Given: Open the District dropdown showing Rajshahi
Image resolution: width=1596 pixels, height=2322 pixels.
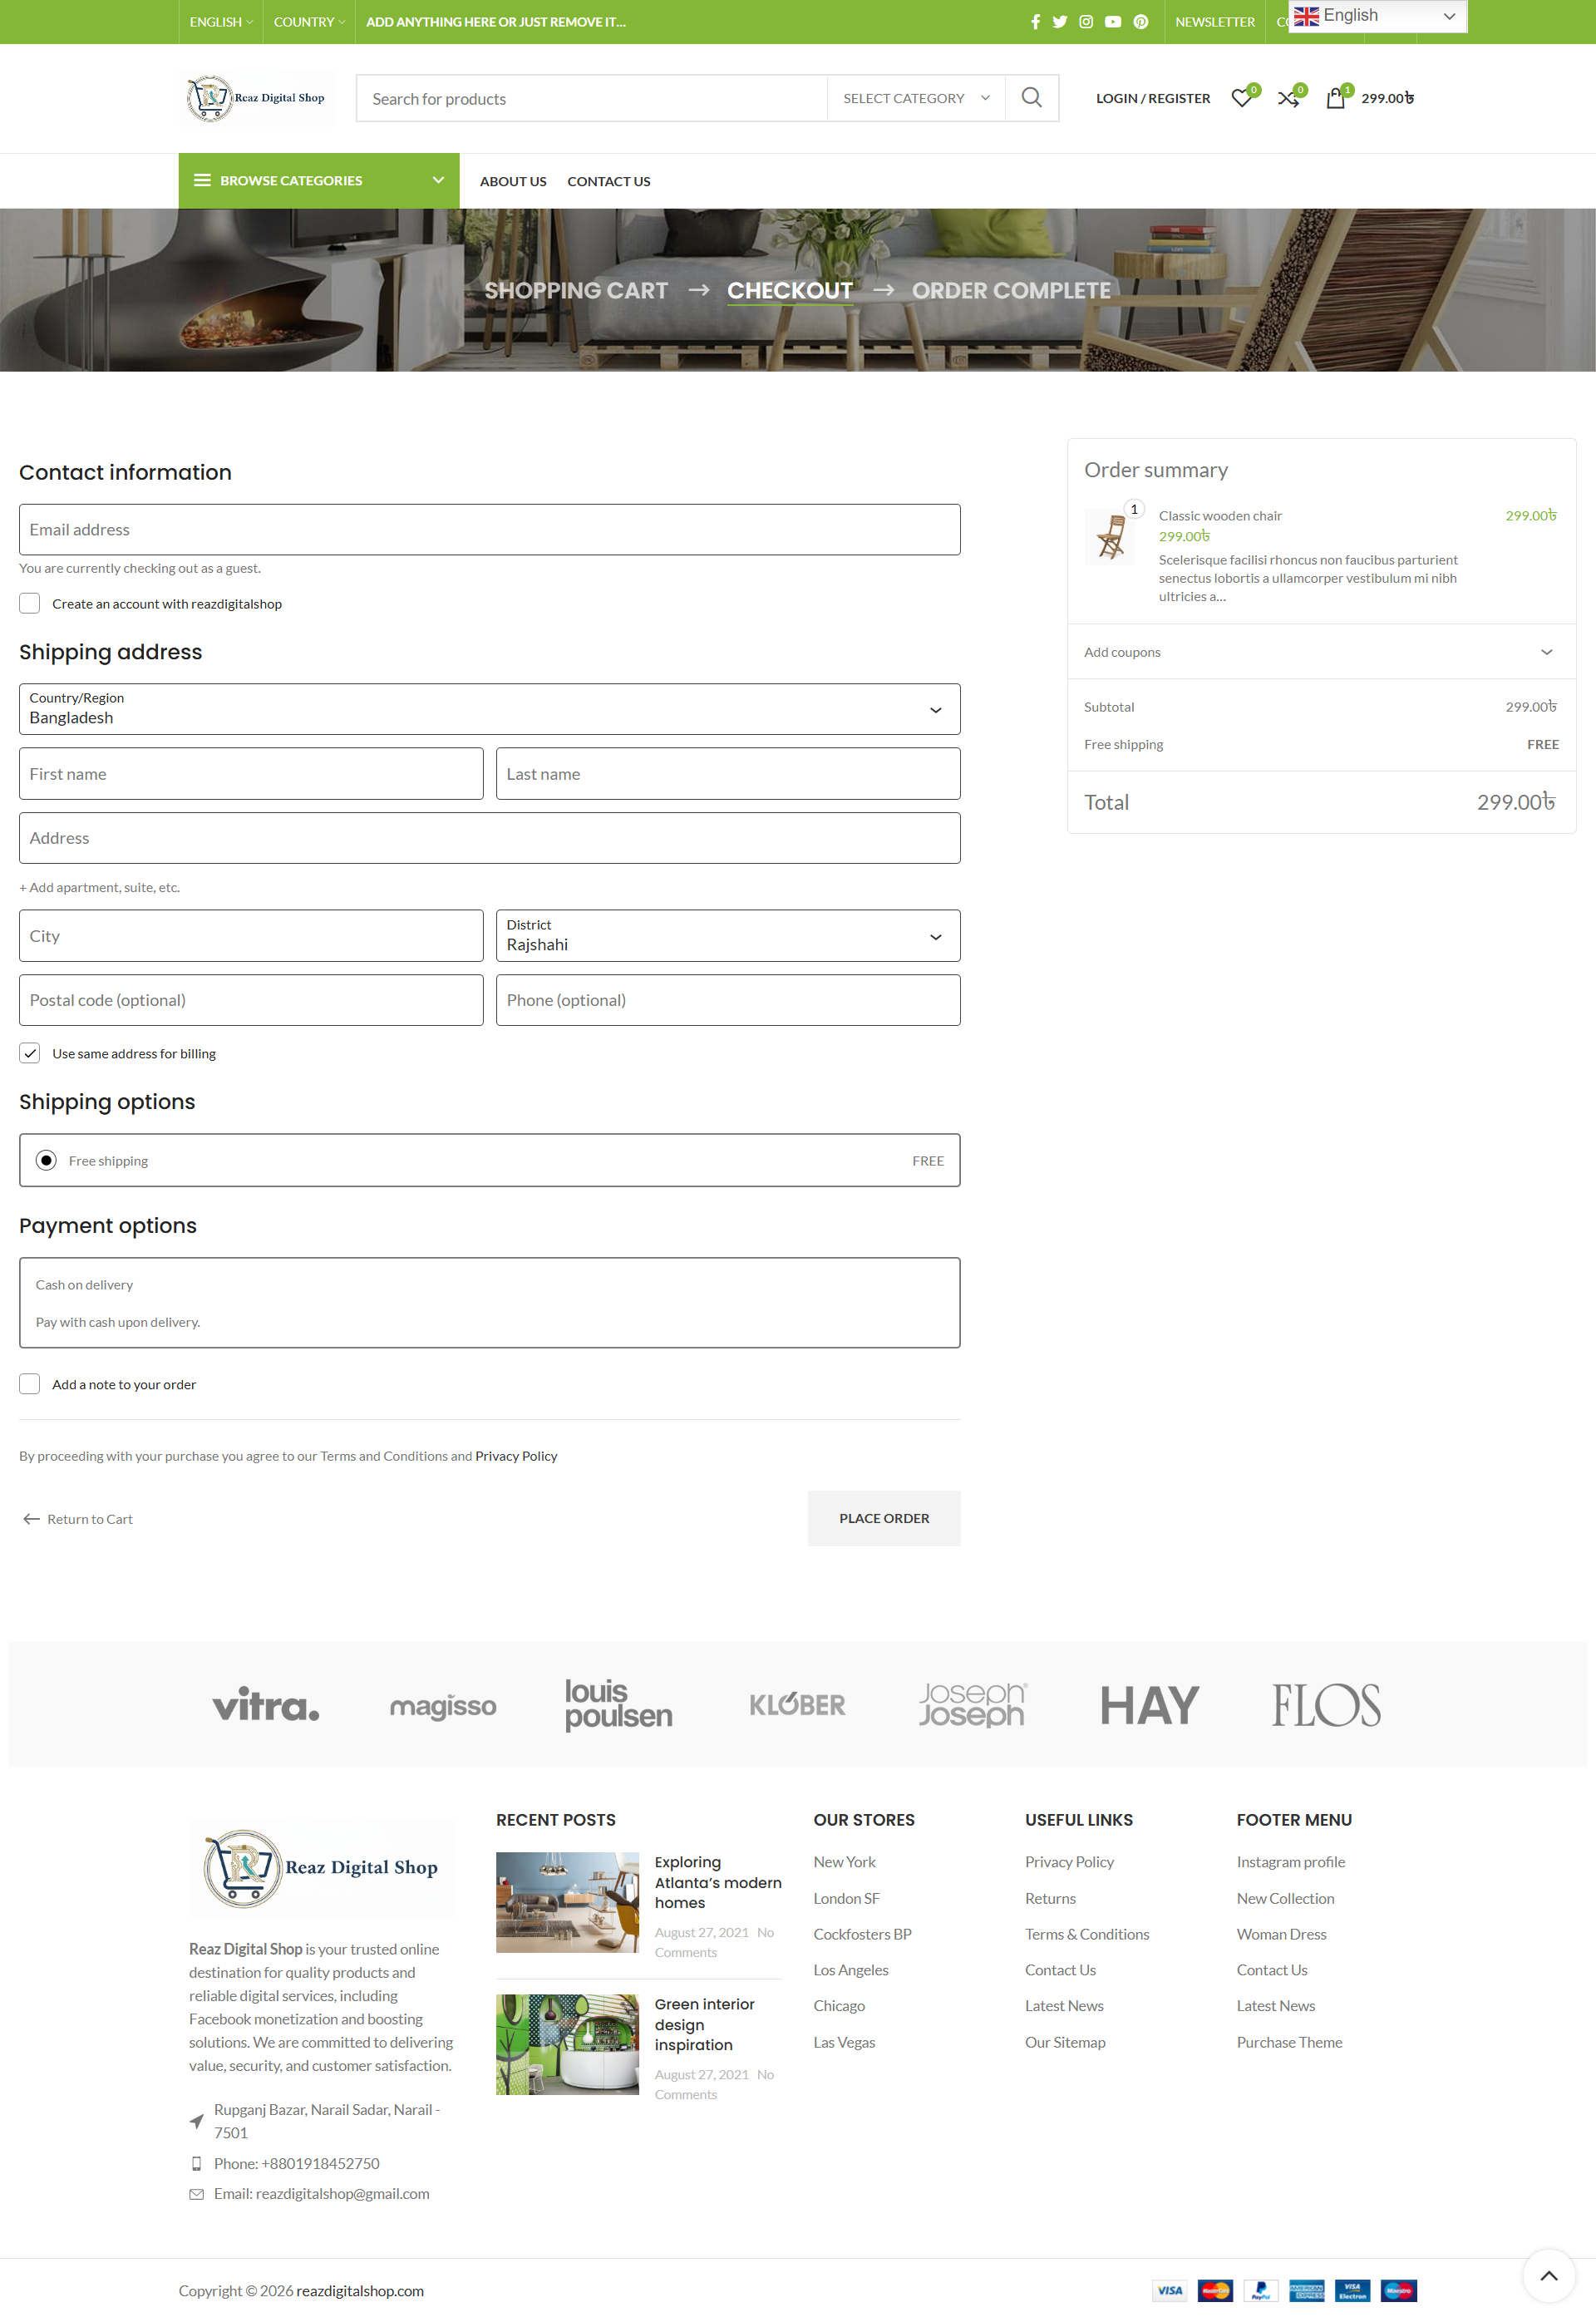Looking at the screenshot, I should click(727, 935).
